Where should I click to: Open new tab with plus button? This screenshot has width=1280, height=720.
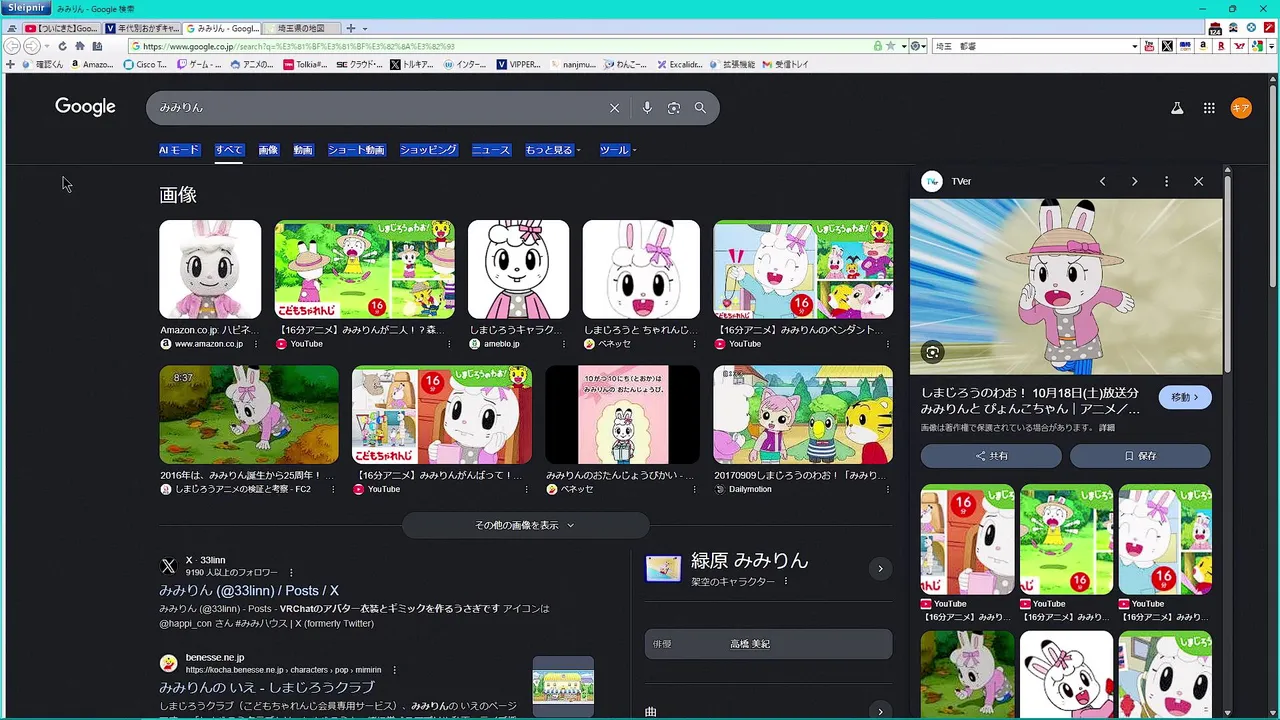pyautogui.click(x=350, y=28)
